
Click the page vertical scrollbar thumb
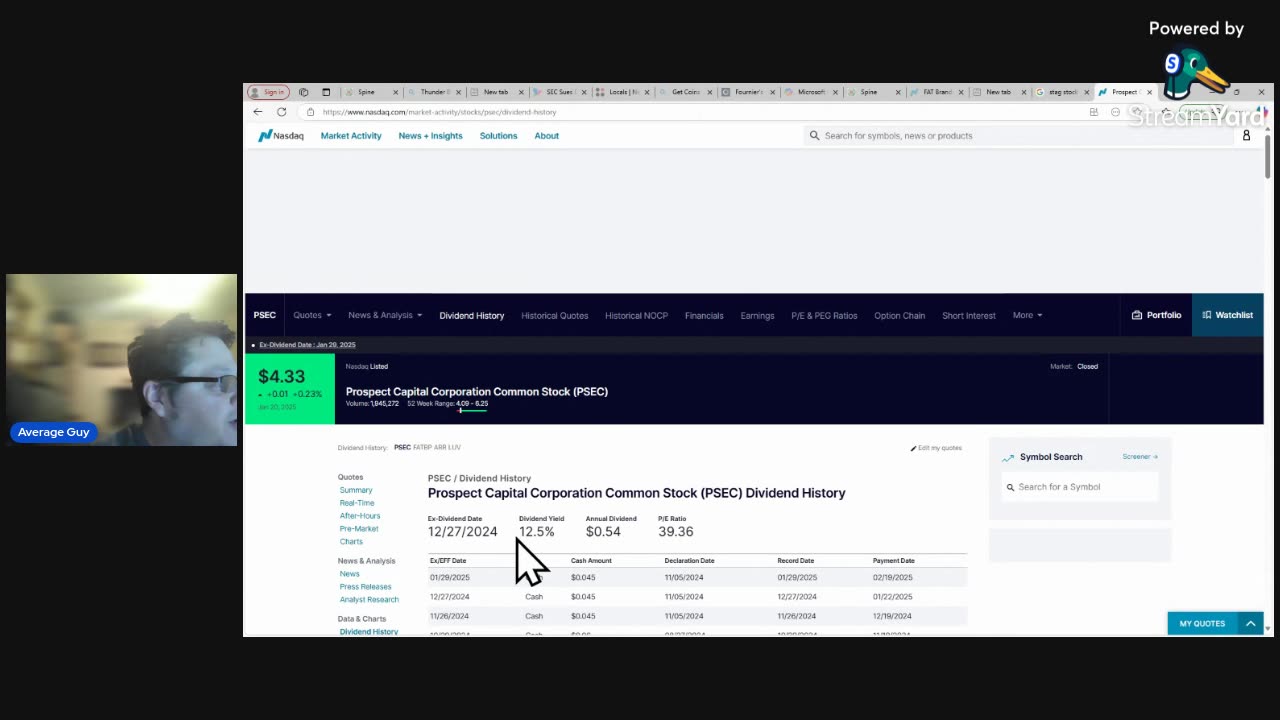(1268, 156)
